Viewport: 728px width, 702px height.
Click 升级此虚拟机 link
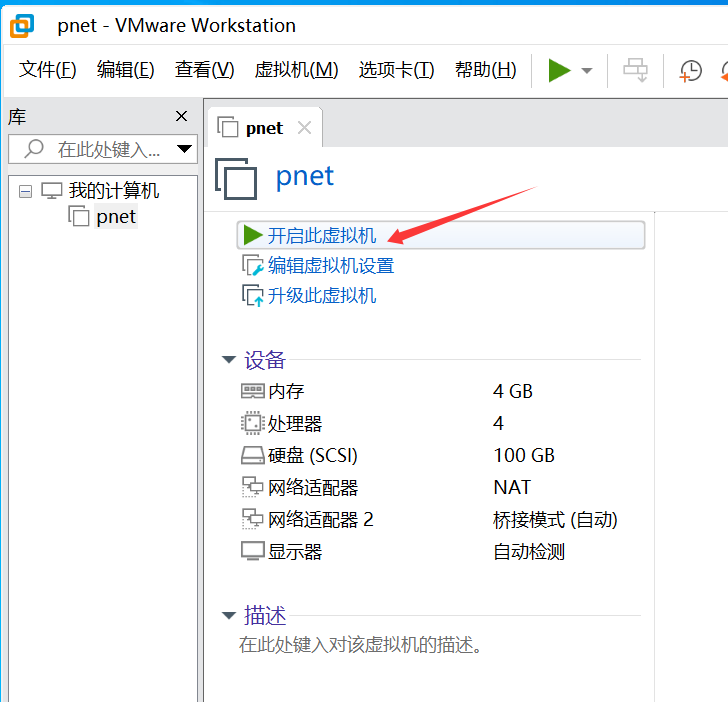tap(322, 295)
